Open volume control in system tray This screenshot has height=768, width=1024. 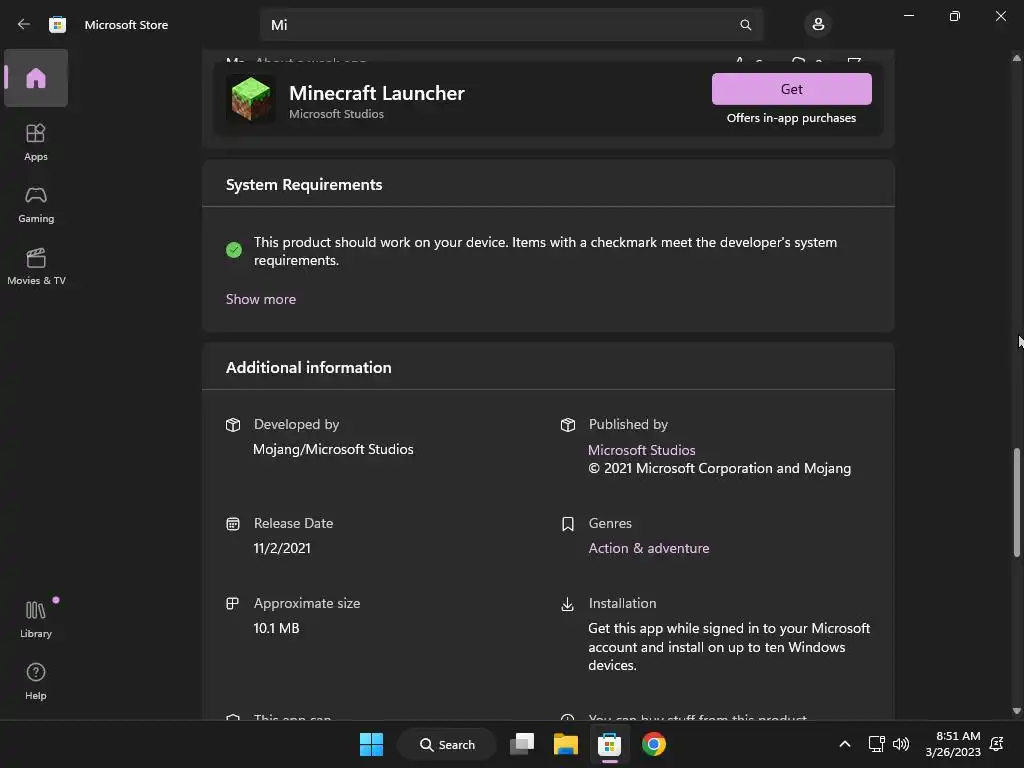[901, 744]
